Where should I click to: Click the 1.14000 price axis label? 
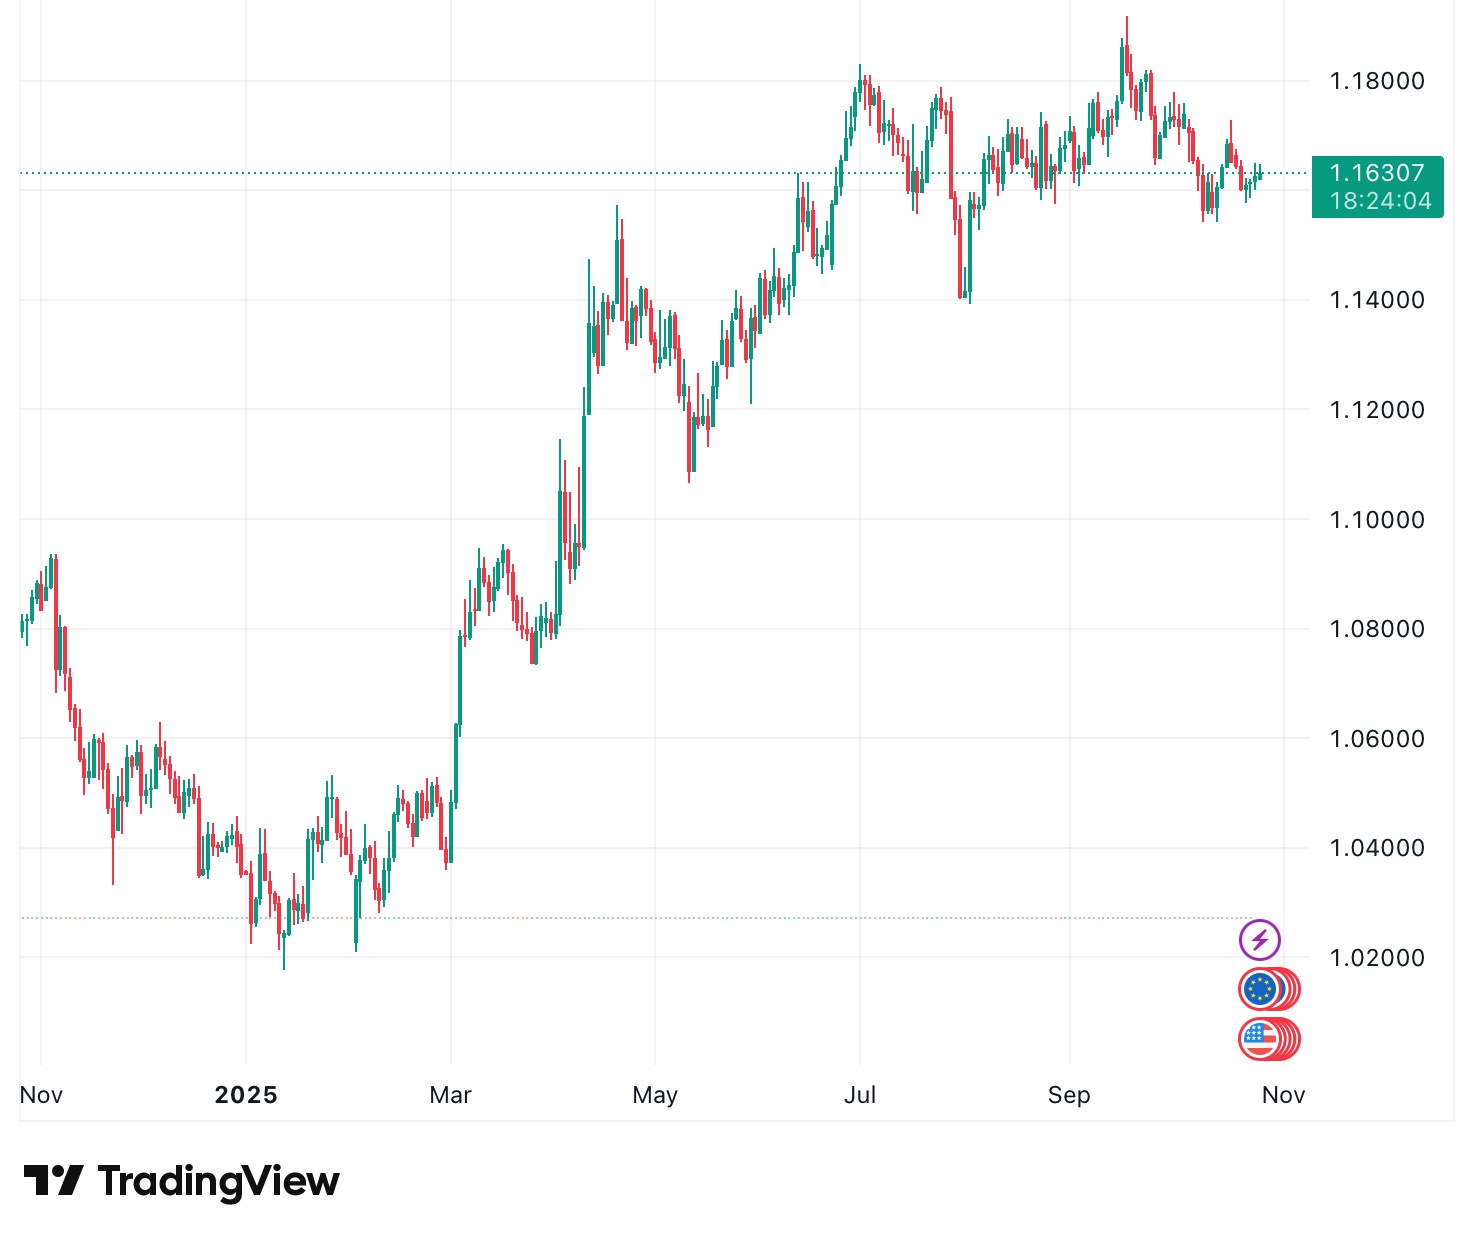point(1376,300)
